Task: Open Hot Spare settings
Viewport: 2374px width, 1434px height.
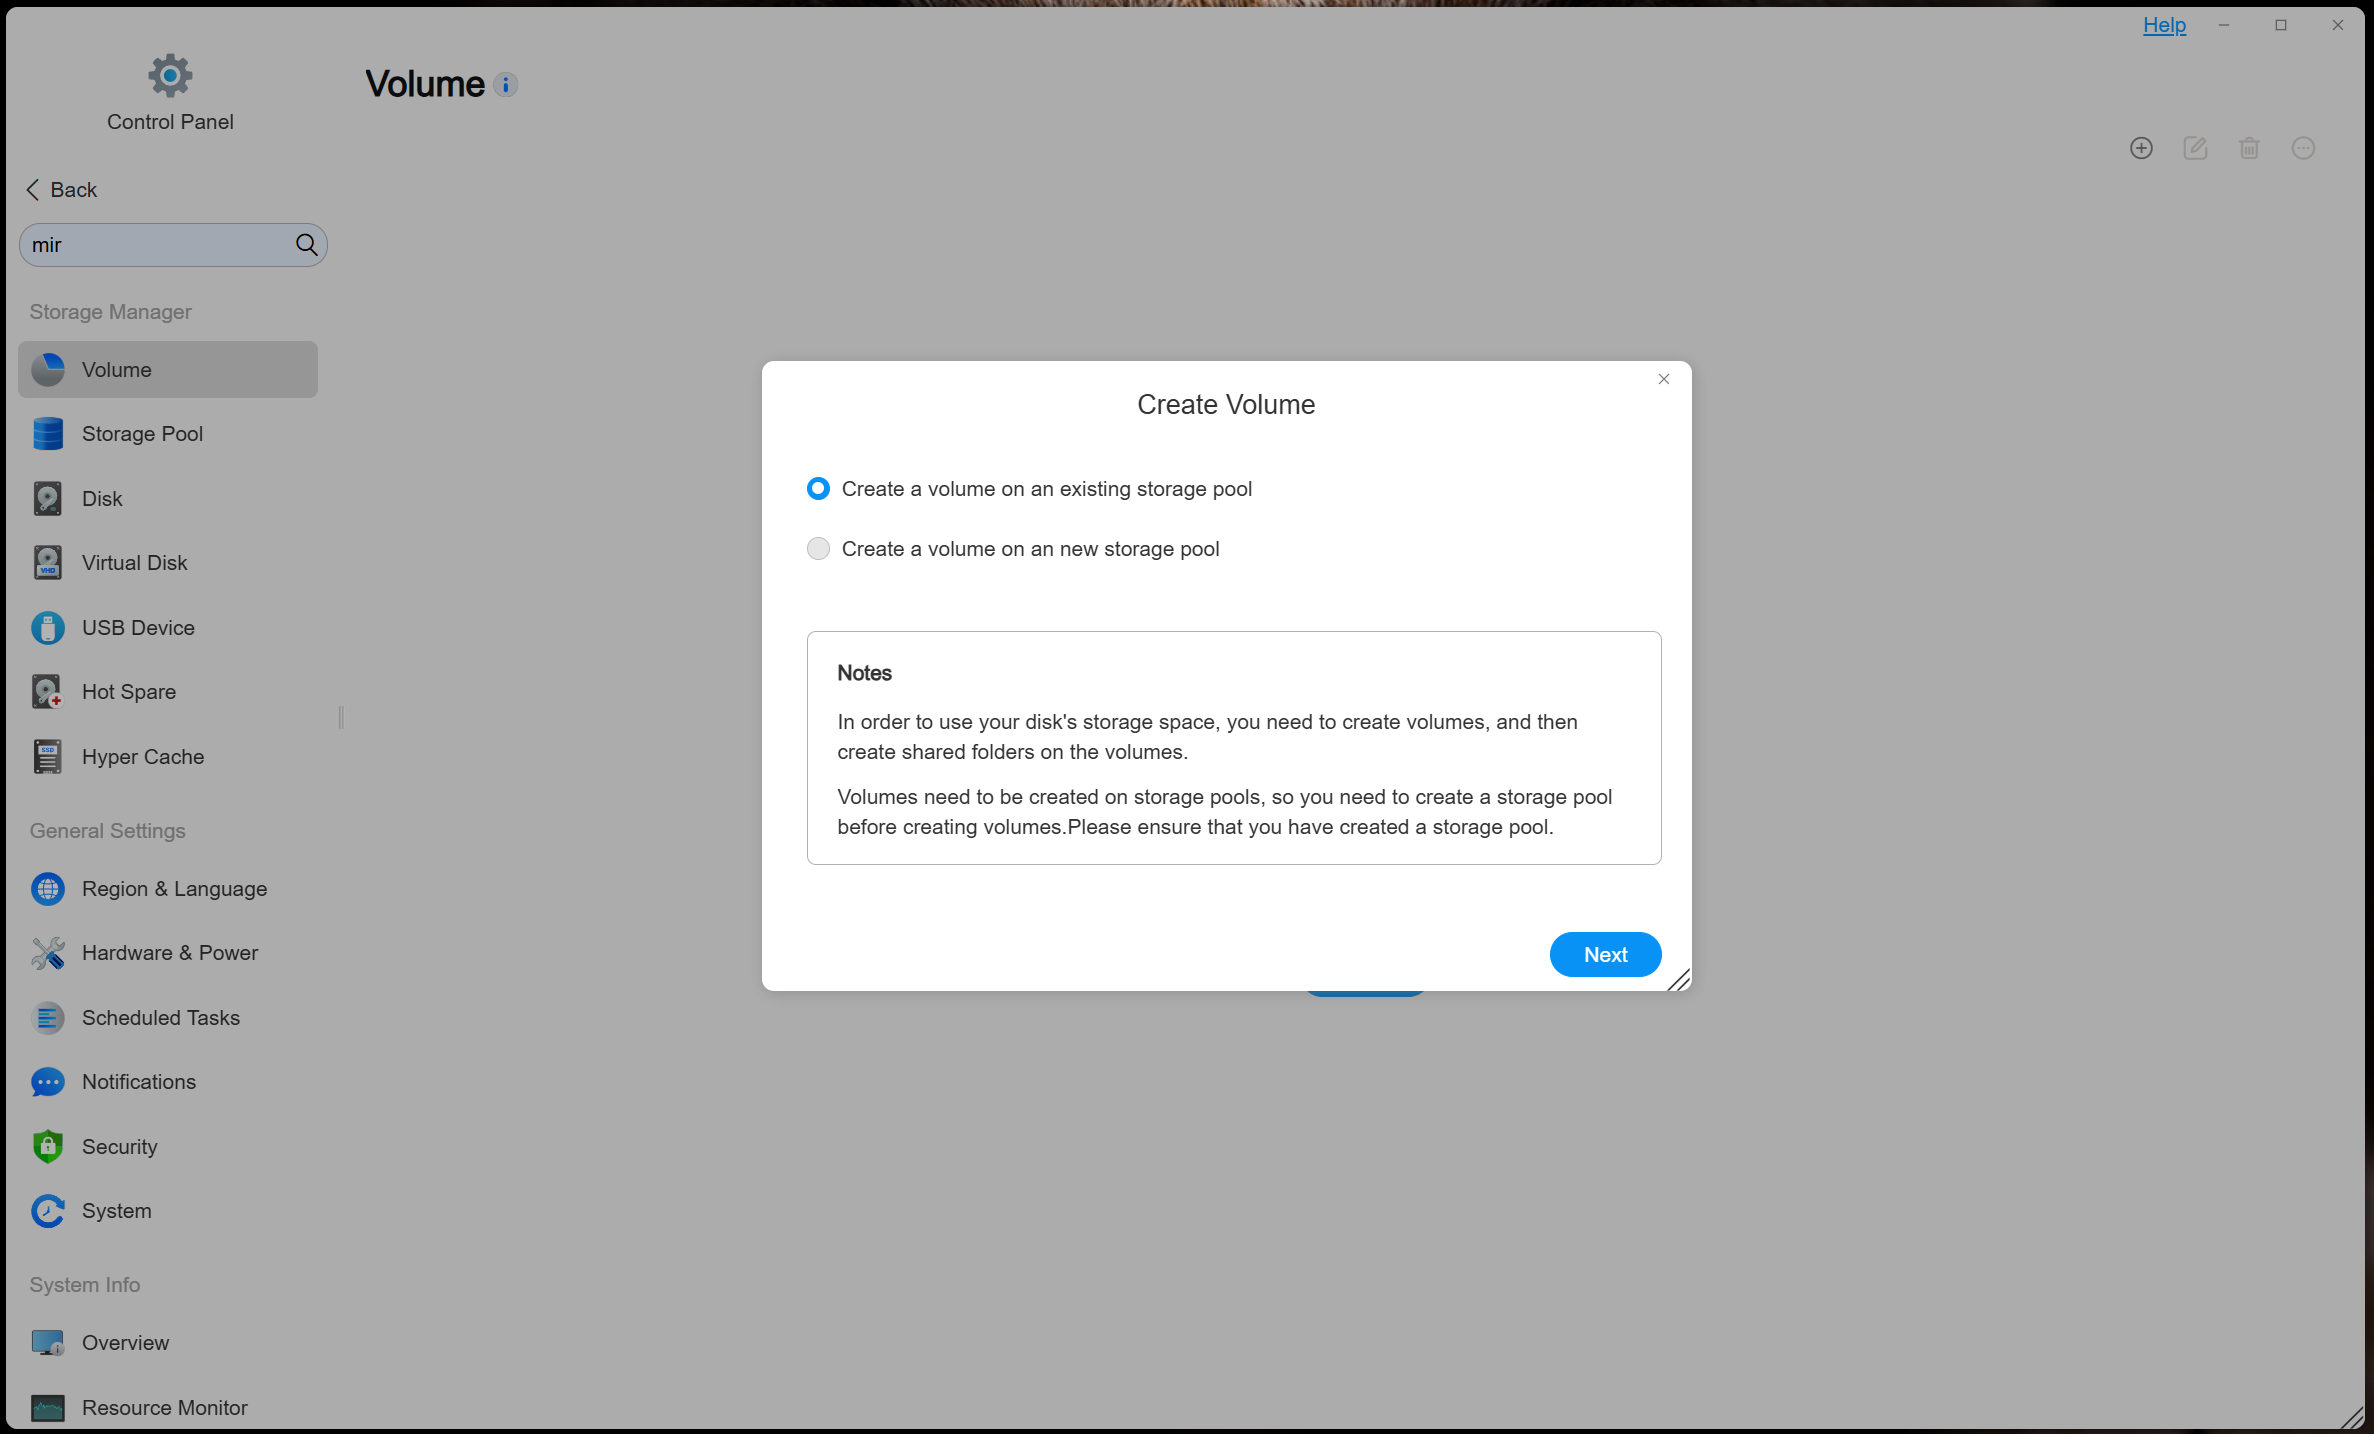Action: (129, 692)
